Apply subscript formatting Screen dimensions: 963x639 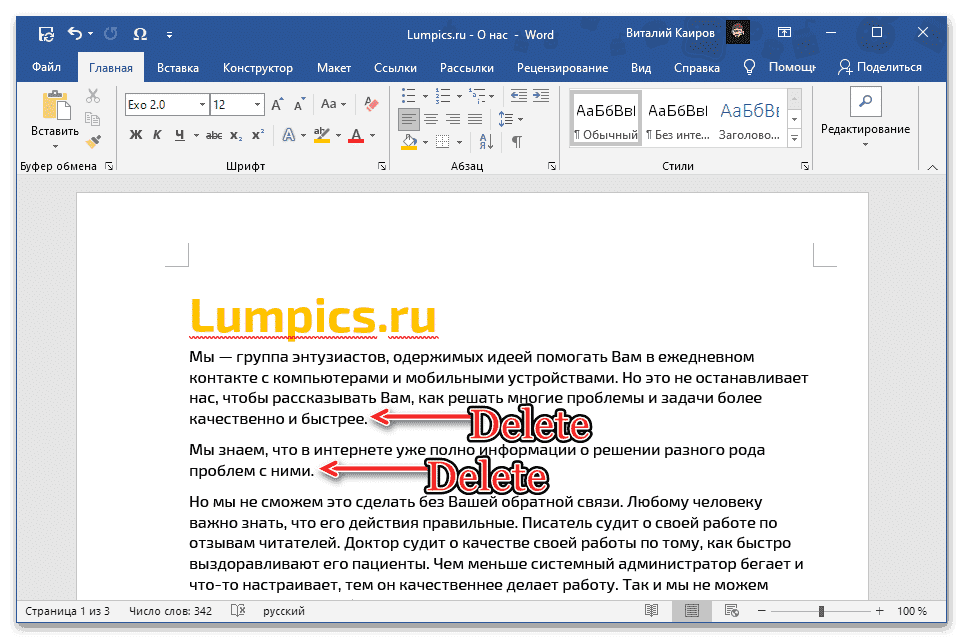(x=235, y=133)
